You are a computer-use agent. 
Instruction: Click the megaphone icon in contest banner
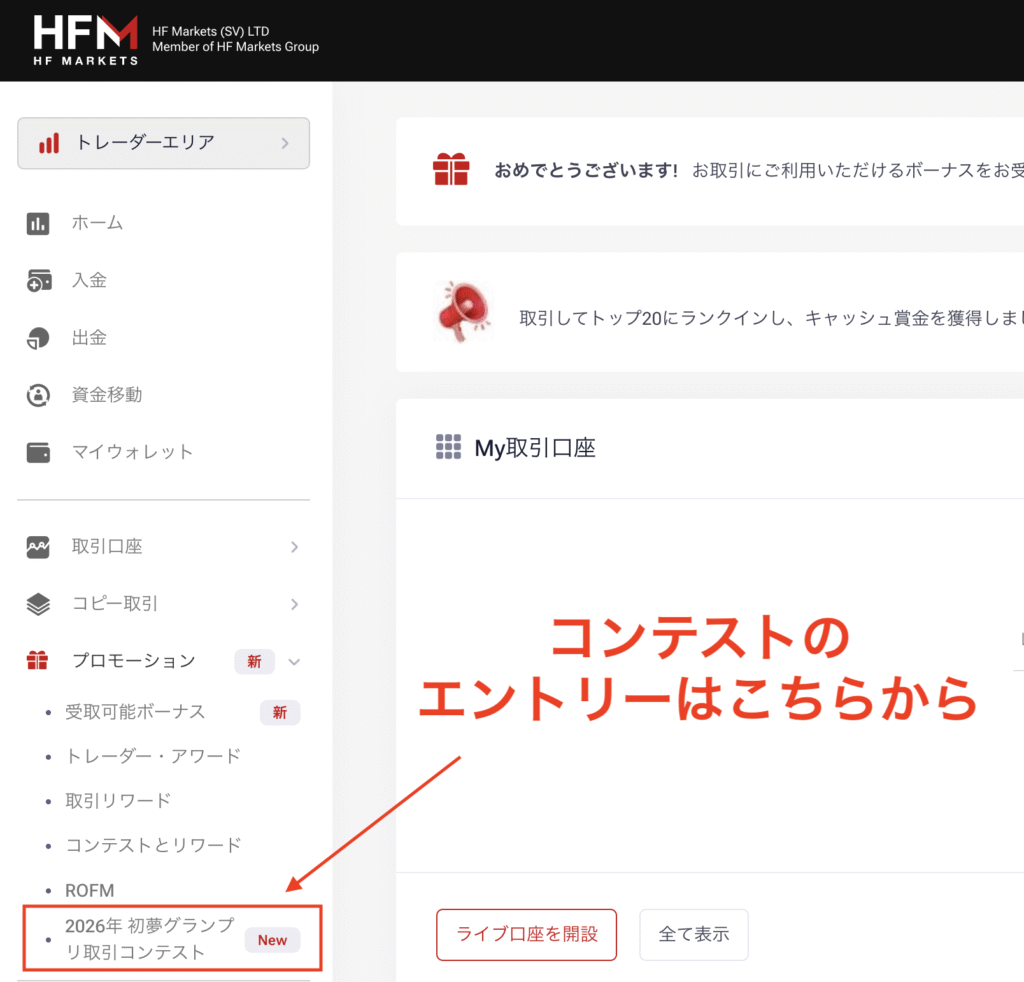[465, 311]
